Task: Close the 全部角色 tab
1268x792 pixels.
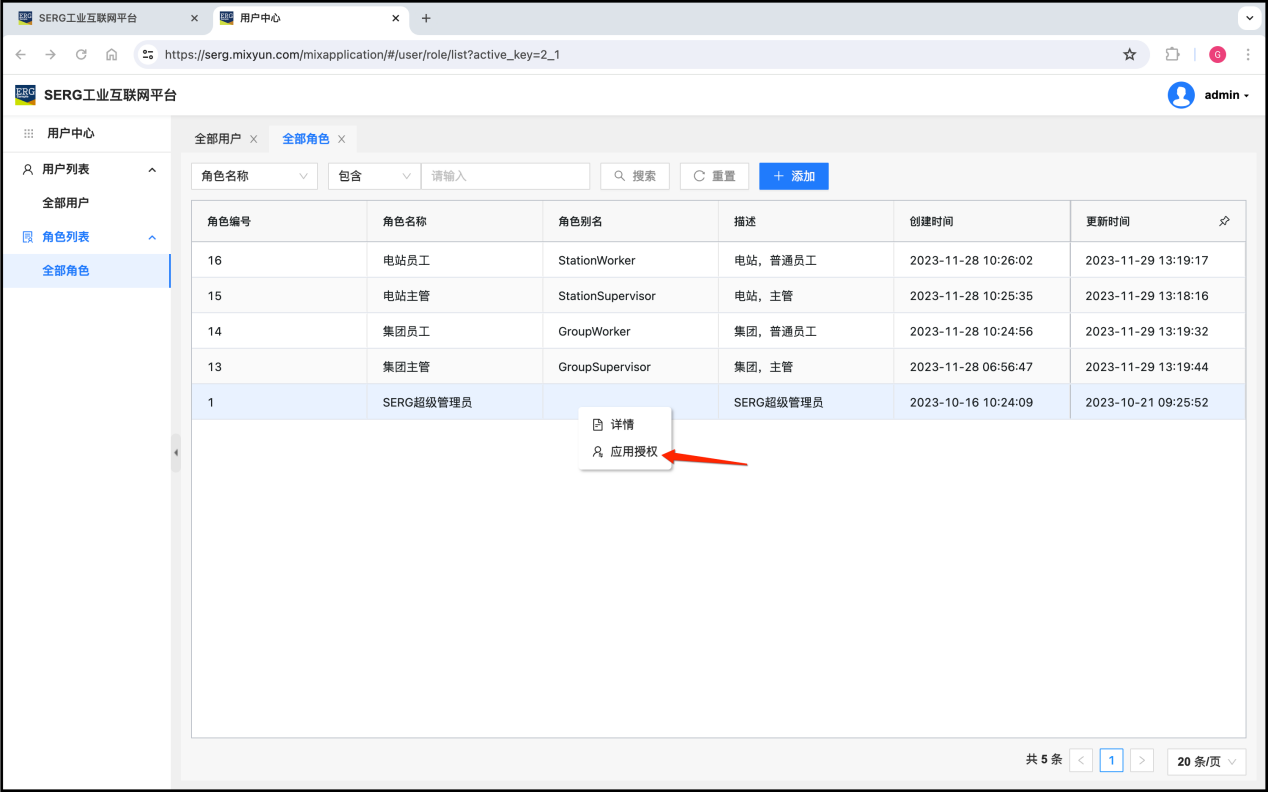Action: [342, 139]
